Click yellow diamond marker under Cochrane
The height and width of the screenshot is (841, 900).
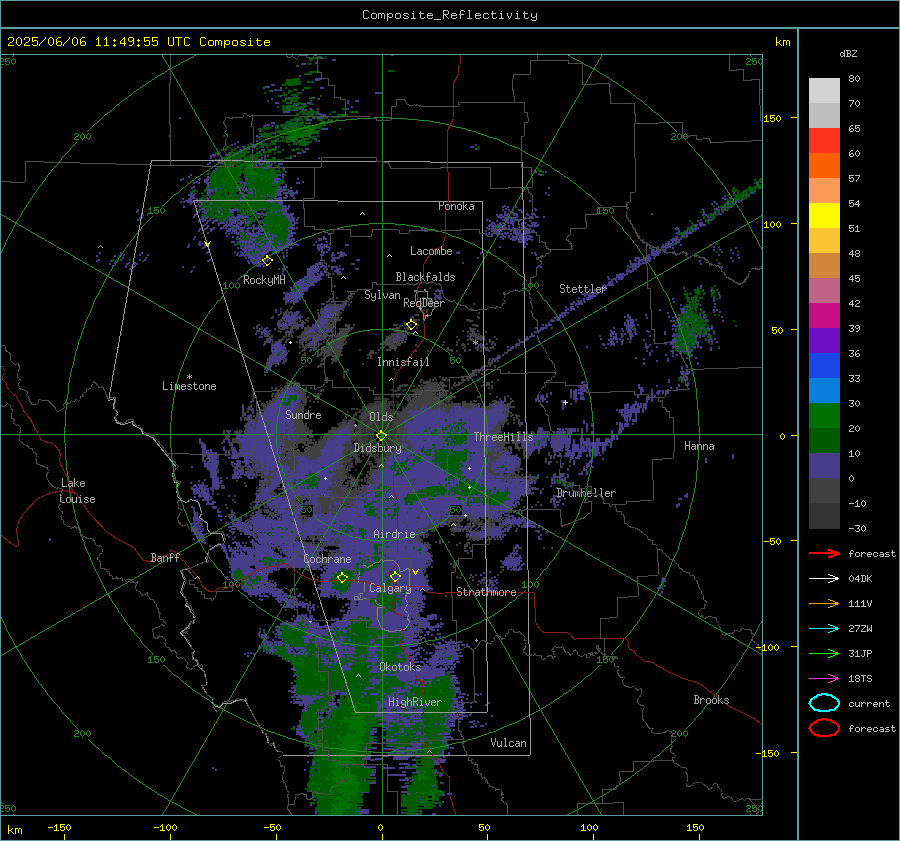[x=342, y=578]
